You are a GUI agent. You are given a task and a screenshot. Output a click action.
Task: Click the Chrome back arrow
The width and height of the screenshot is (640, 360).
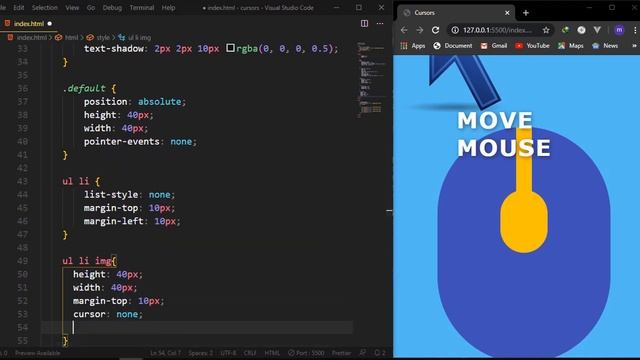404,30
